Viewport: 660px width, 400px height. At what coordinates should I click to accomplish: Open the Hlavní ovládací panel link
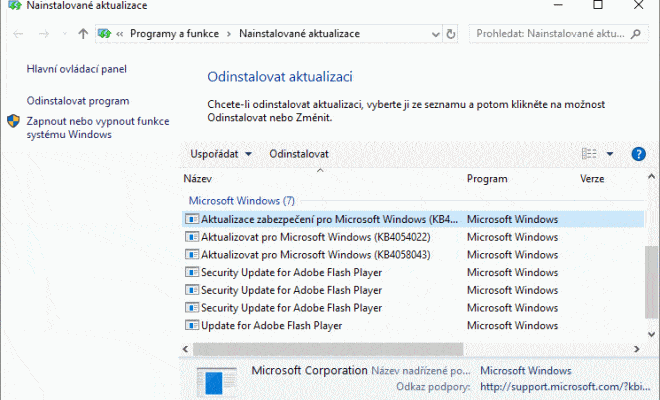coord(77,69)
